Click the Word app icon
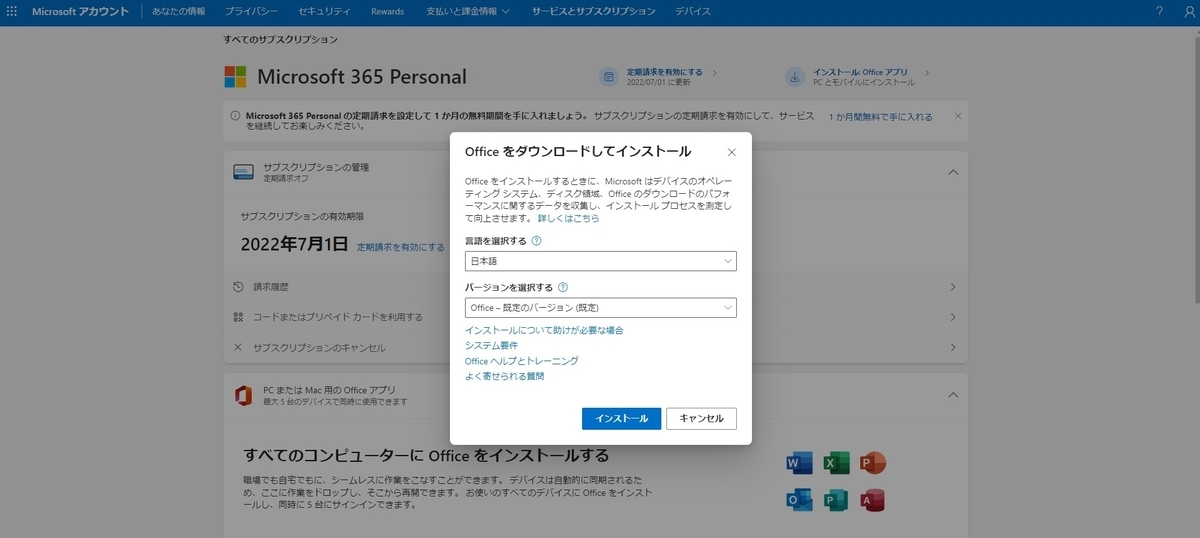The image size is (1200, 538). click(799, 463)
